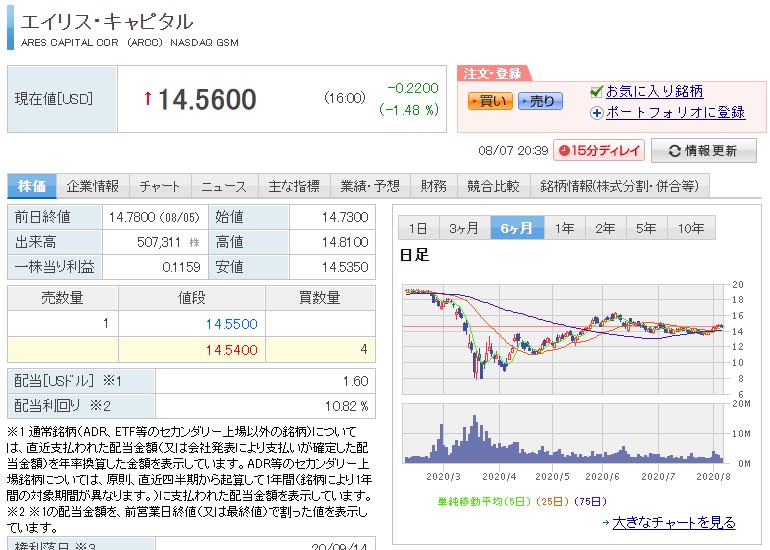Click the volume bar chart
Viewport: 770px width, 550px height.
[x=563, y=434]
